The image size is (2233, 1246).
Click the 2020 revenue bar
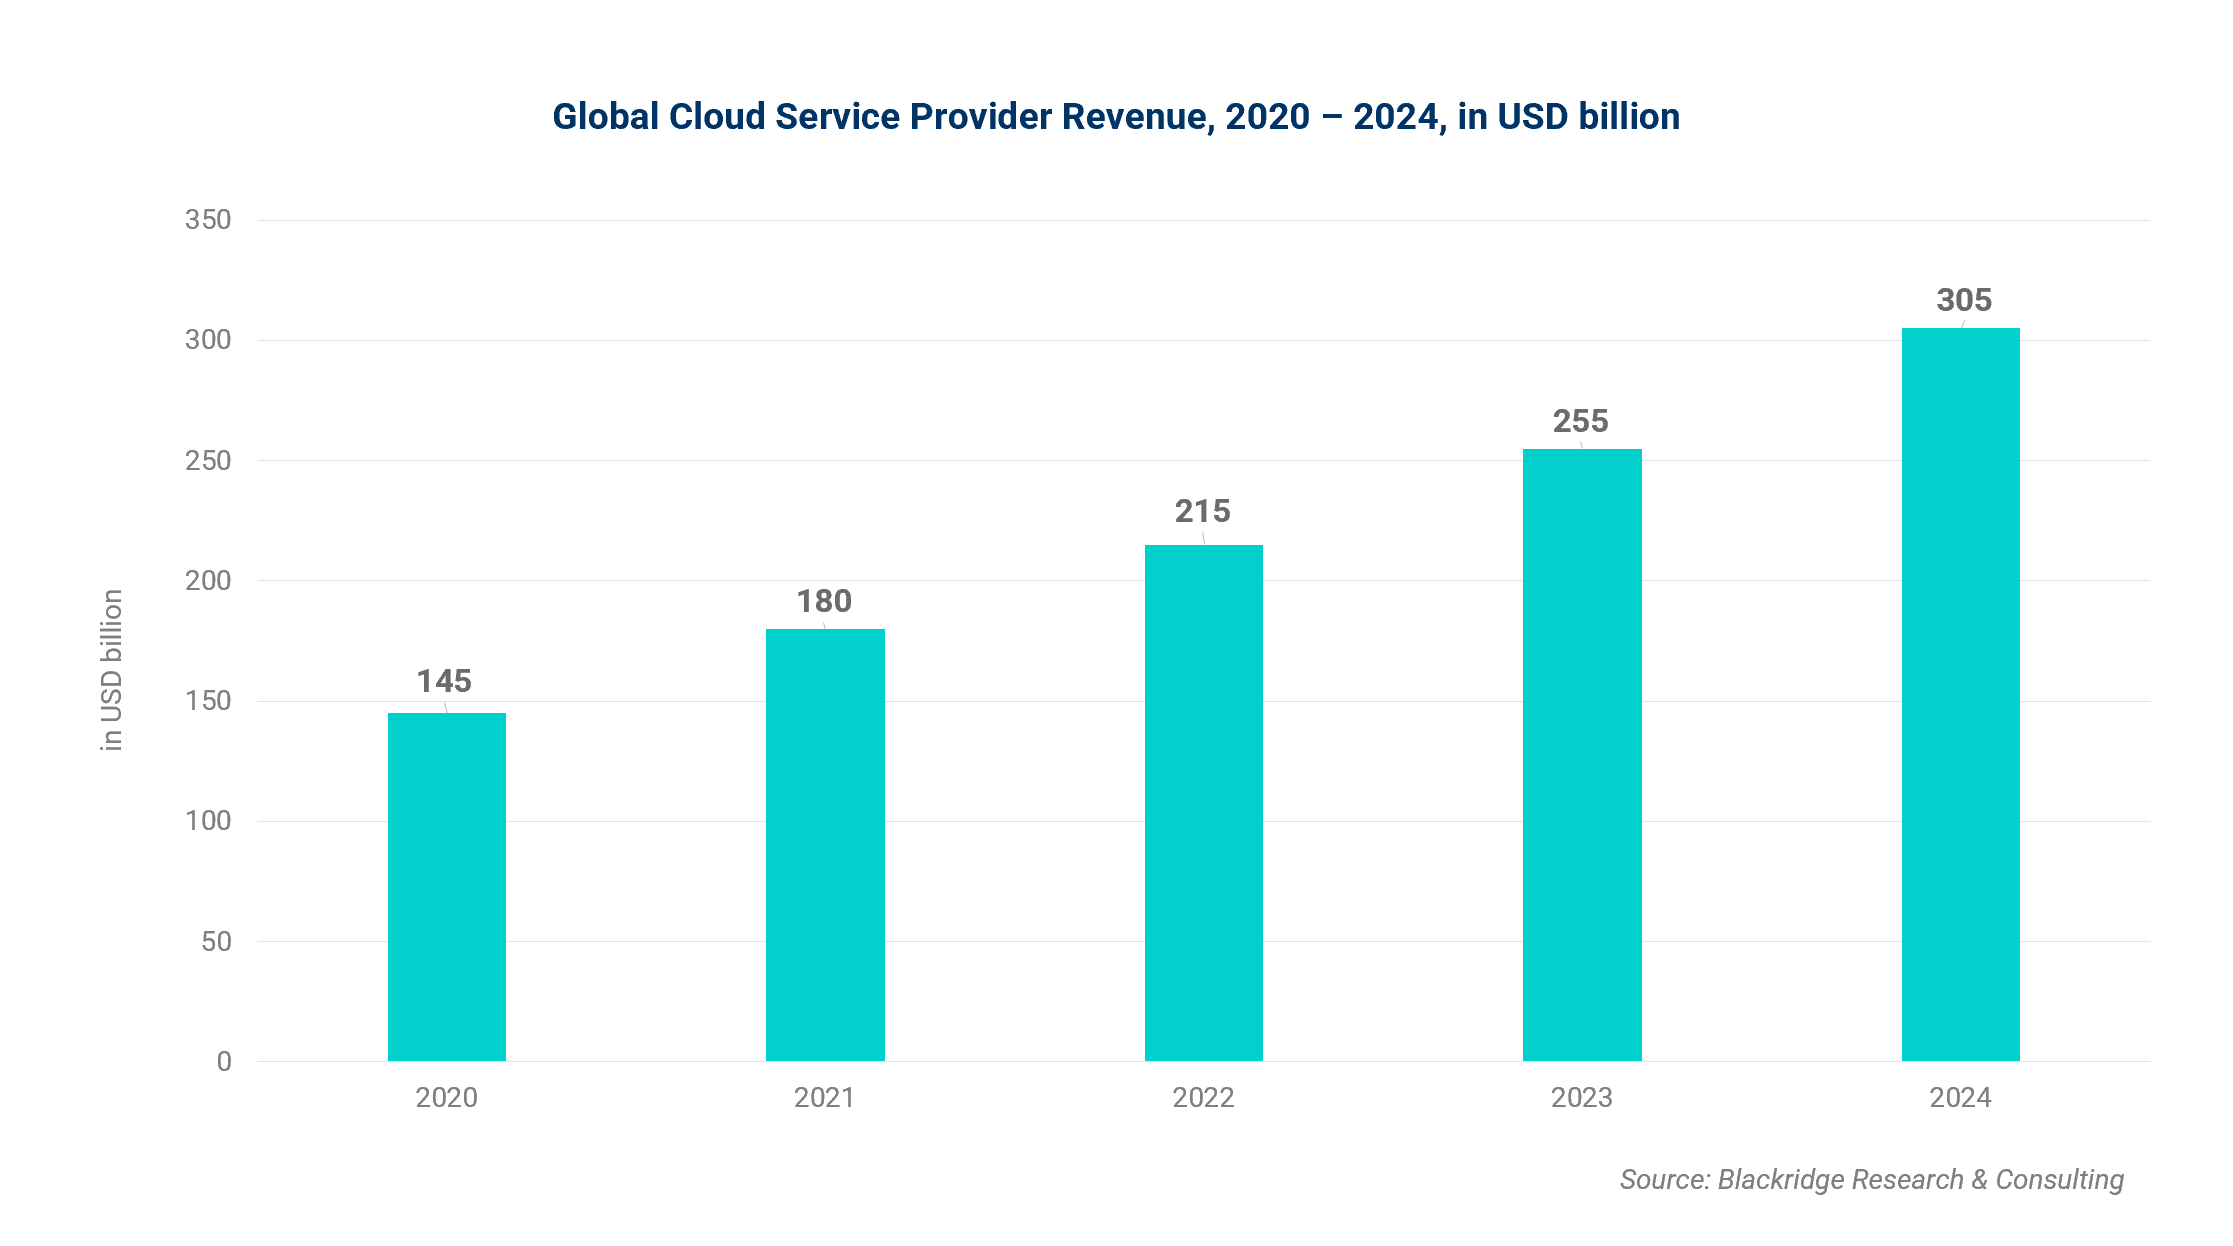point(446,887)
